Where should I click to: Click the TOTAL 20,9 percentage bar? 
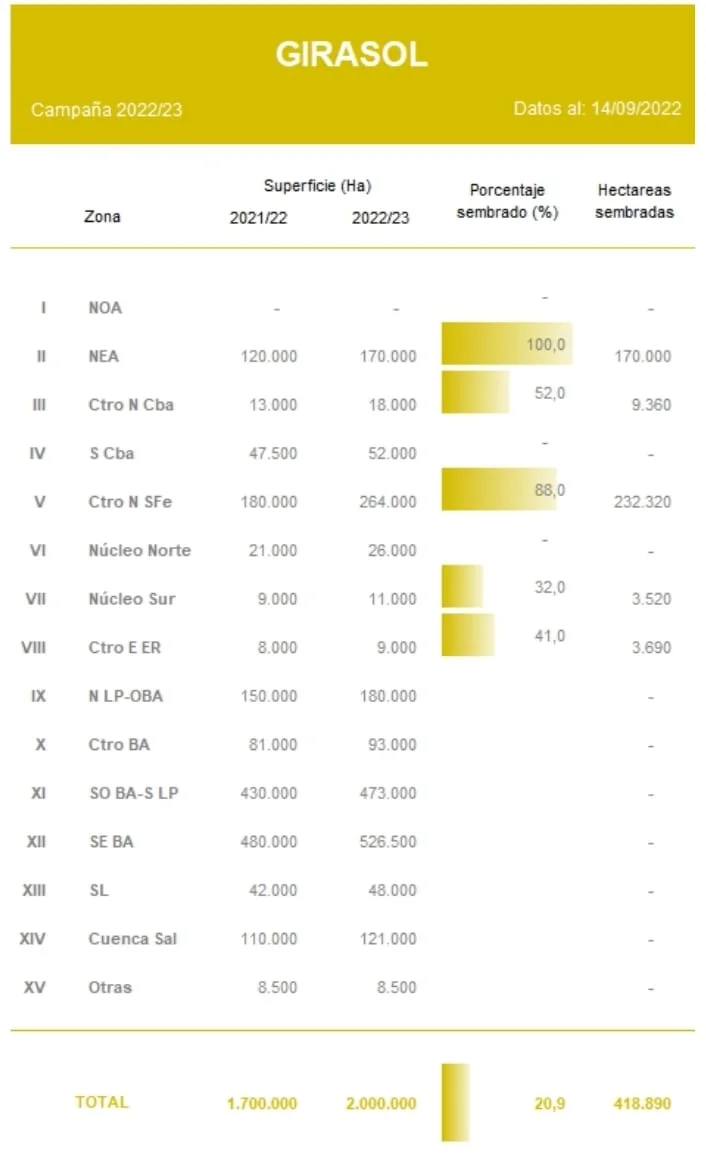456,1102
